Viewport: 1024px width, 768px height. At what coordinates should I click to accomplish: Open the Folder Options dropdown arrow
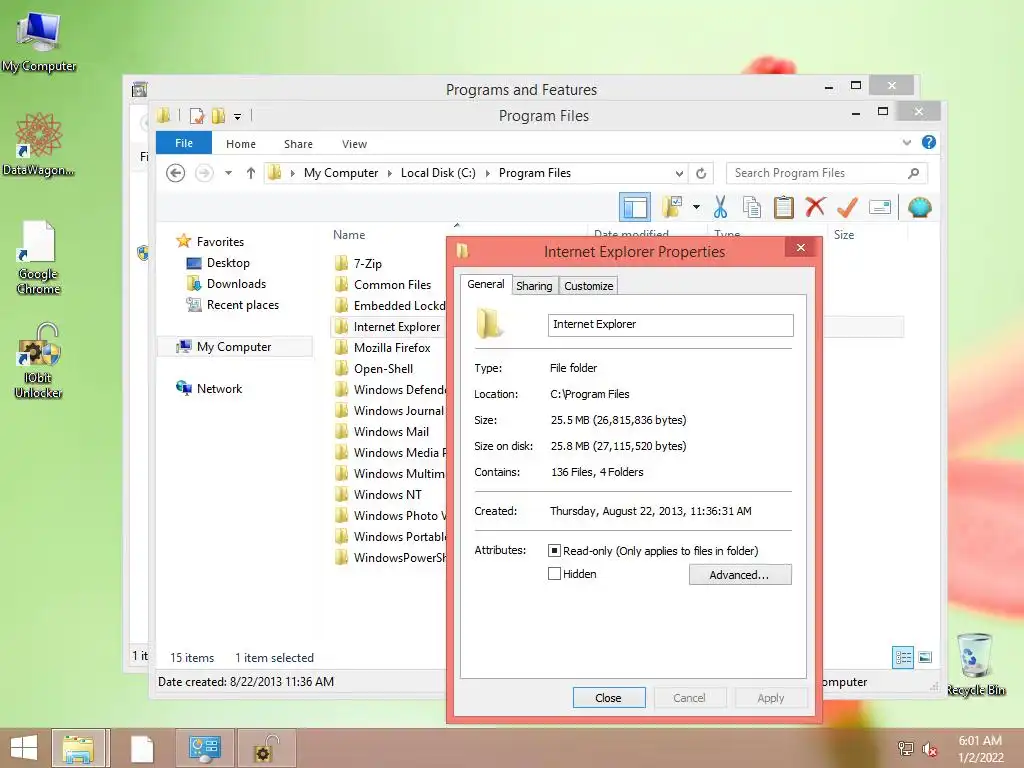tap(696, 207)
